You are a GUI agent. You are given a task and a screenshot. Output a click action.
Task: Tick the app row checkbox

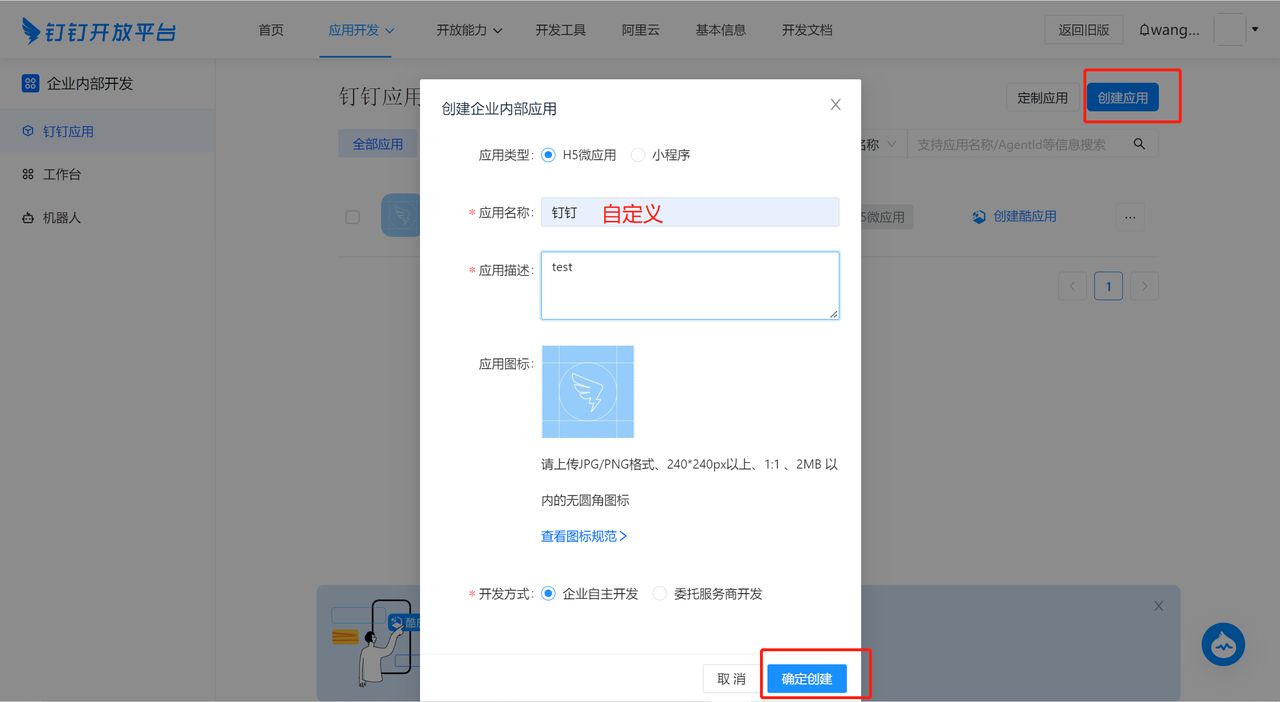tap(352, 217)
